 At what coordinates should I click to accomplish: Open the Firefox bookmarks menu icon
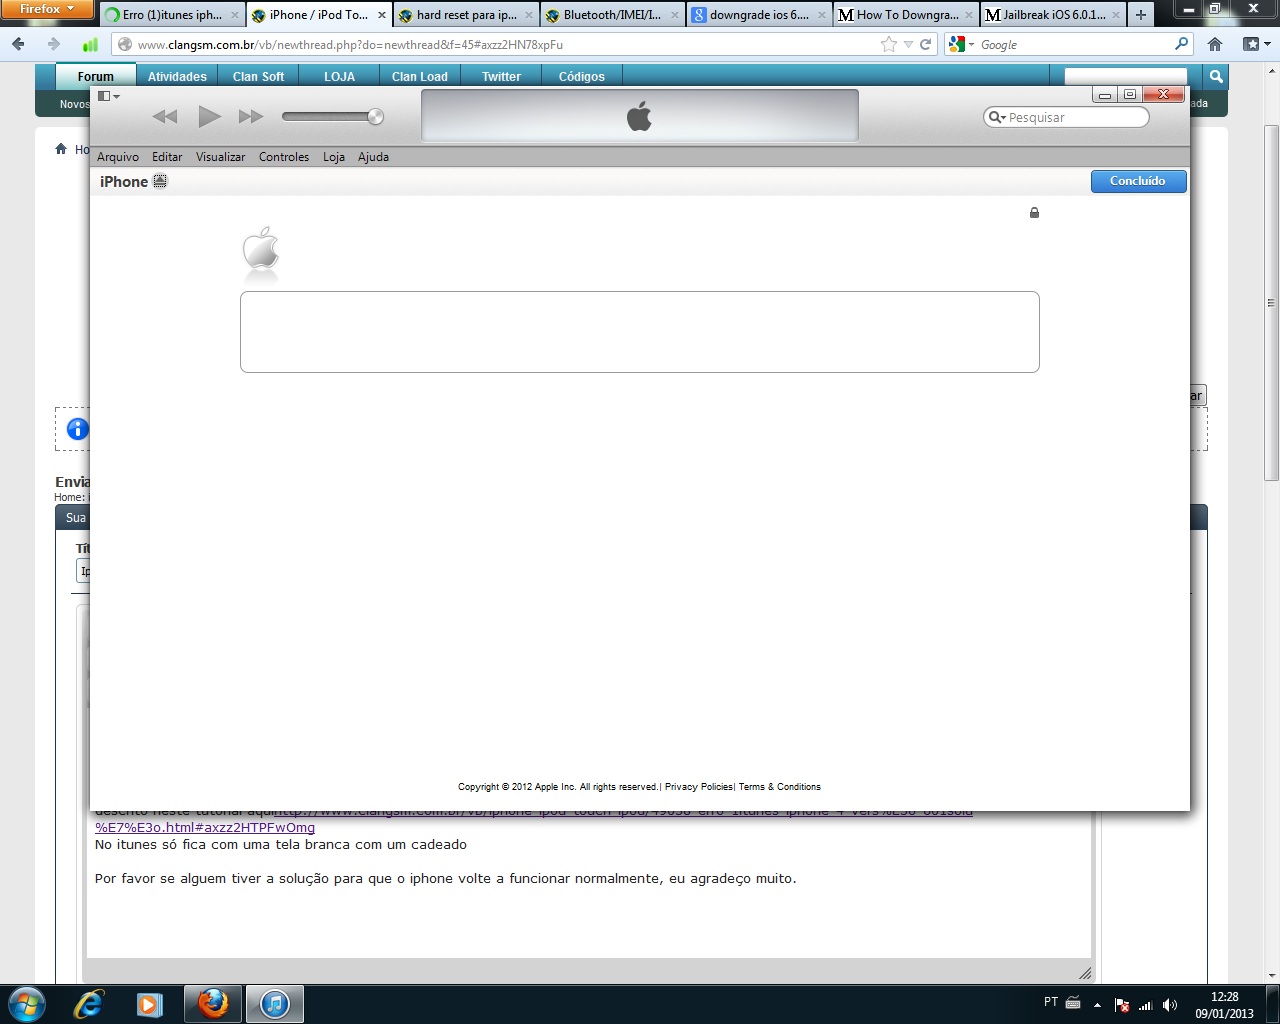pos(1256,44)
